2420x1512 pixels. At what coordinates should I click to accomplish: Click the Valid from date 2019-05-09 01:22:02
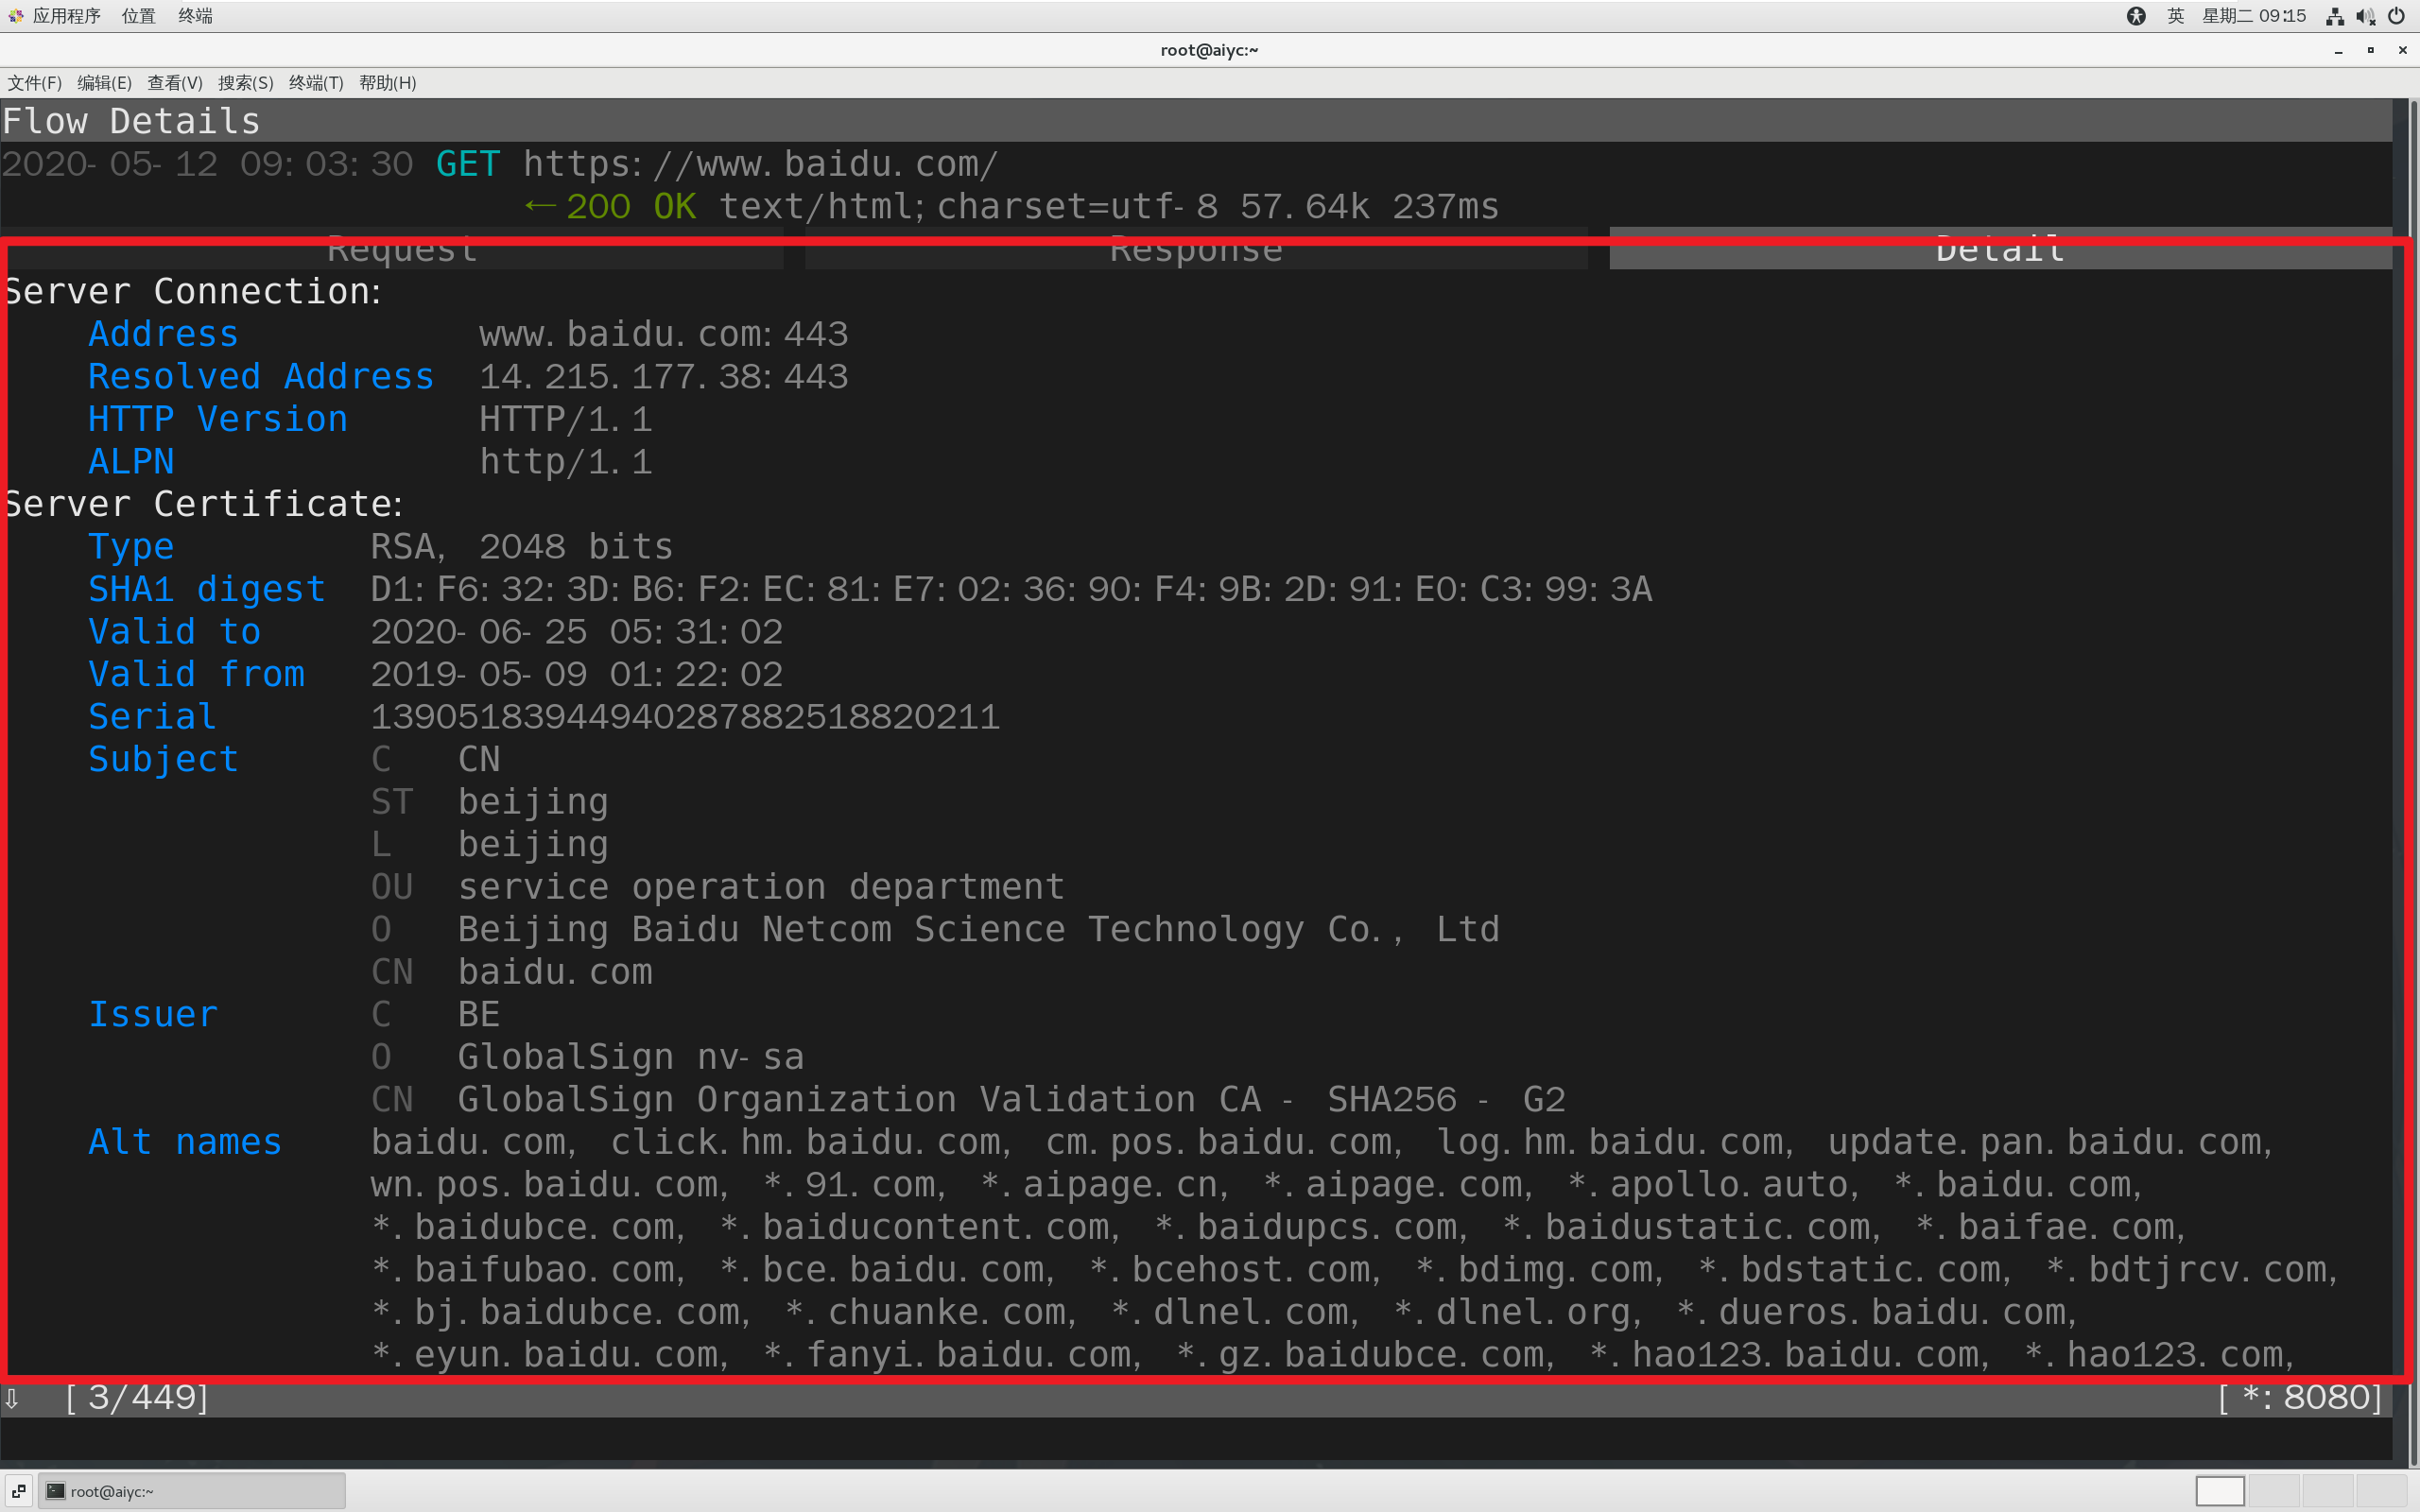tap(577, 675)
